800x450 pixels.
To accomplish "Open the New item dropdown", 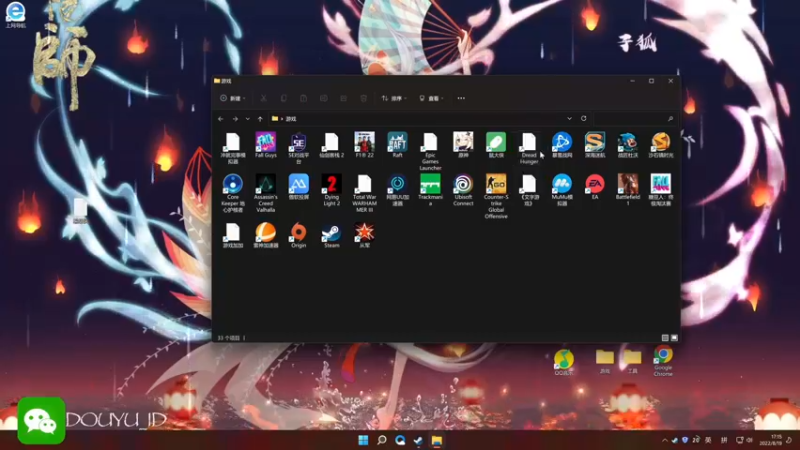I will tap(233, 98).
